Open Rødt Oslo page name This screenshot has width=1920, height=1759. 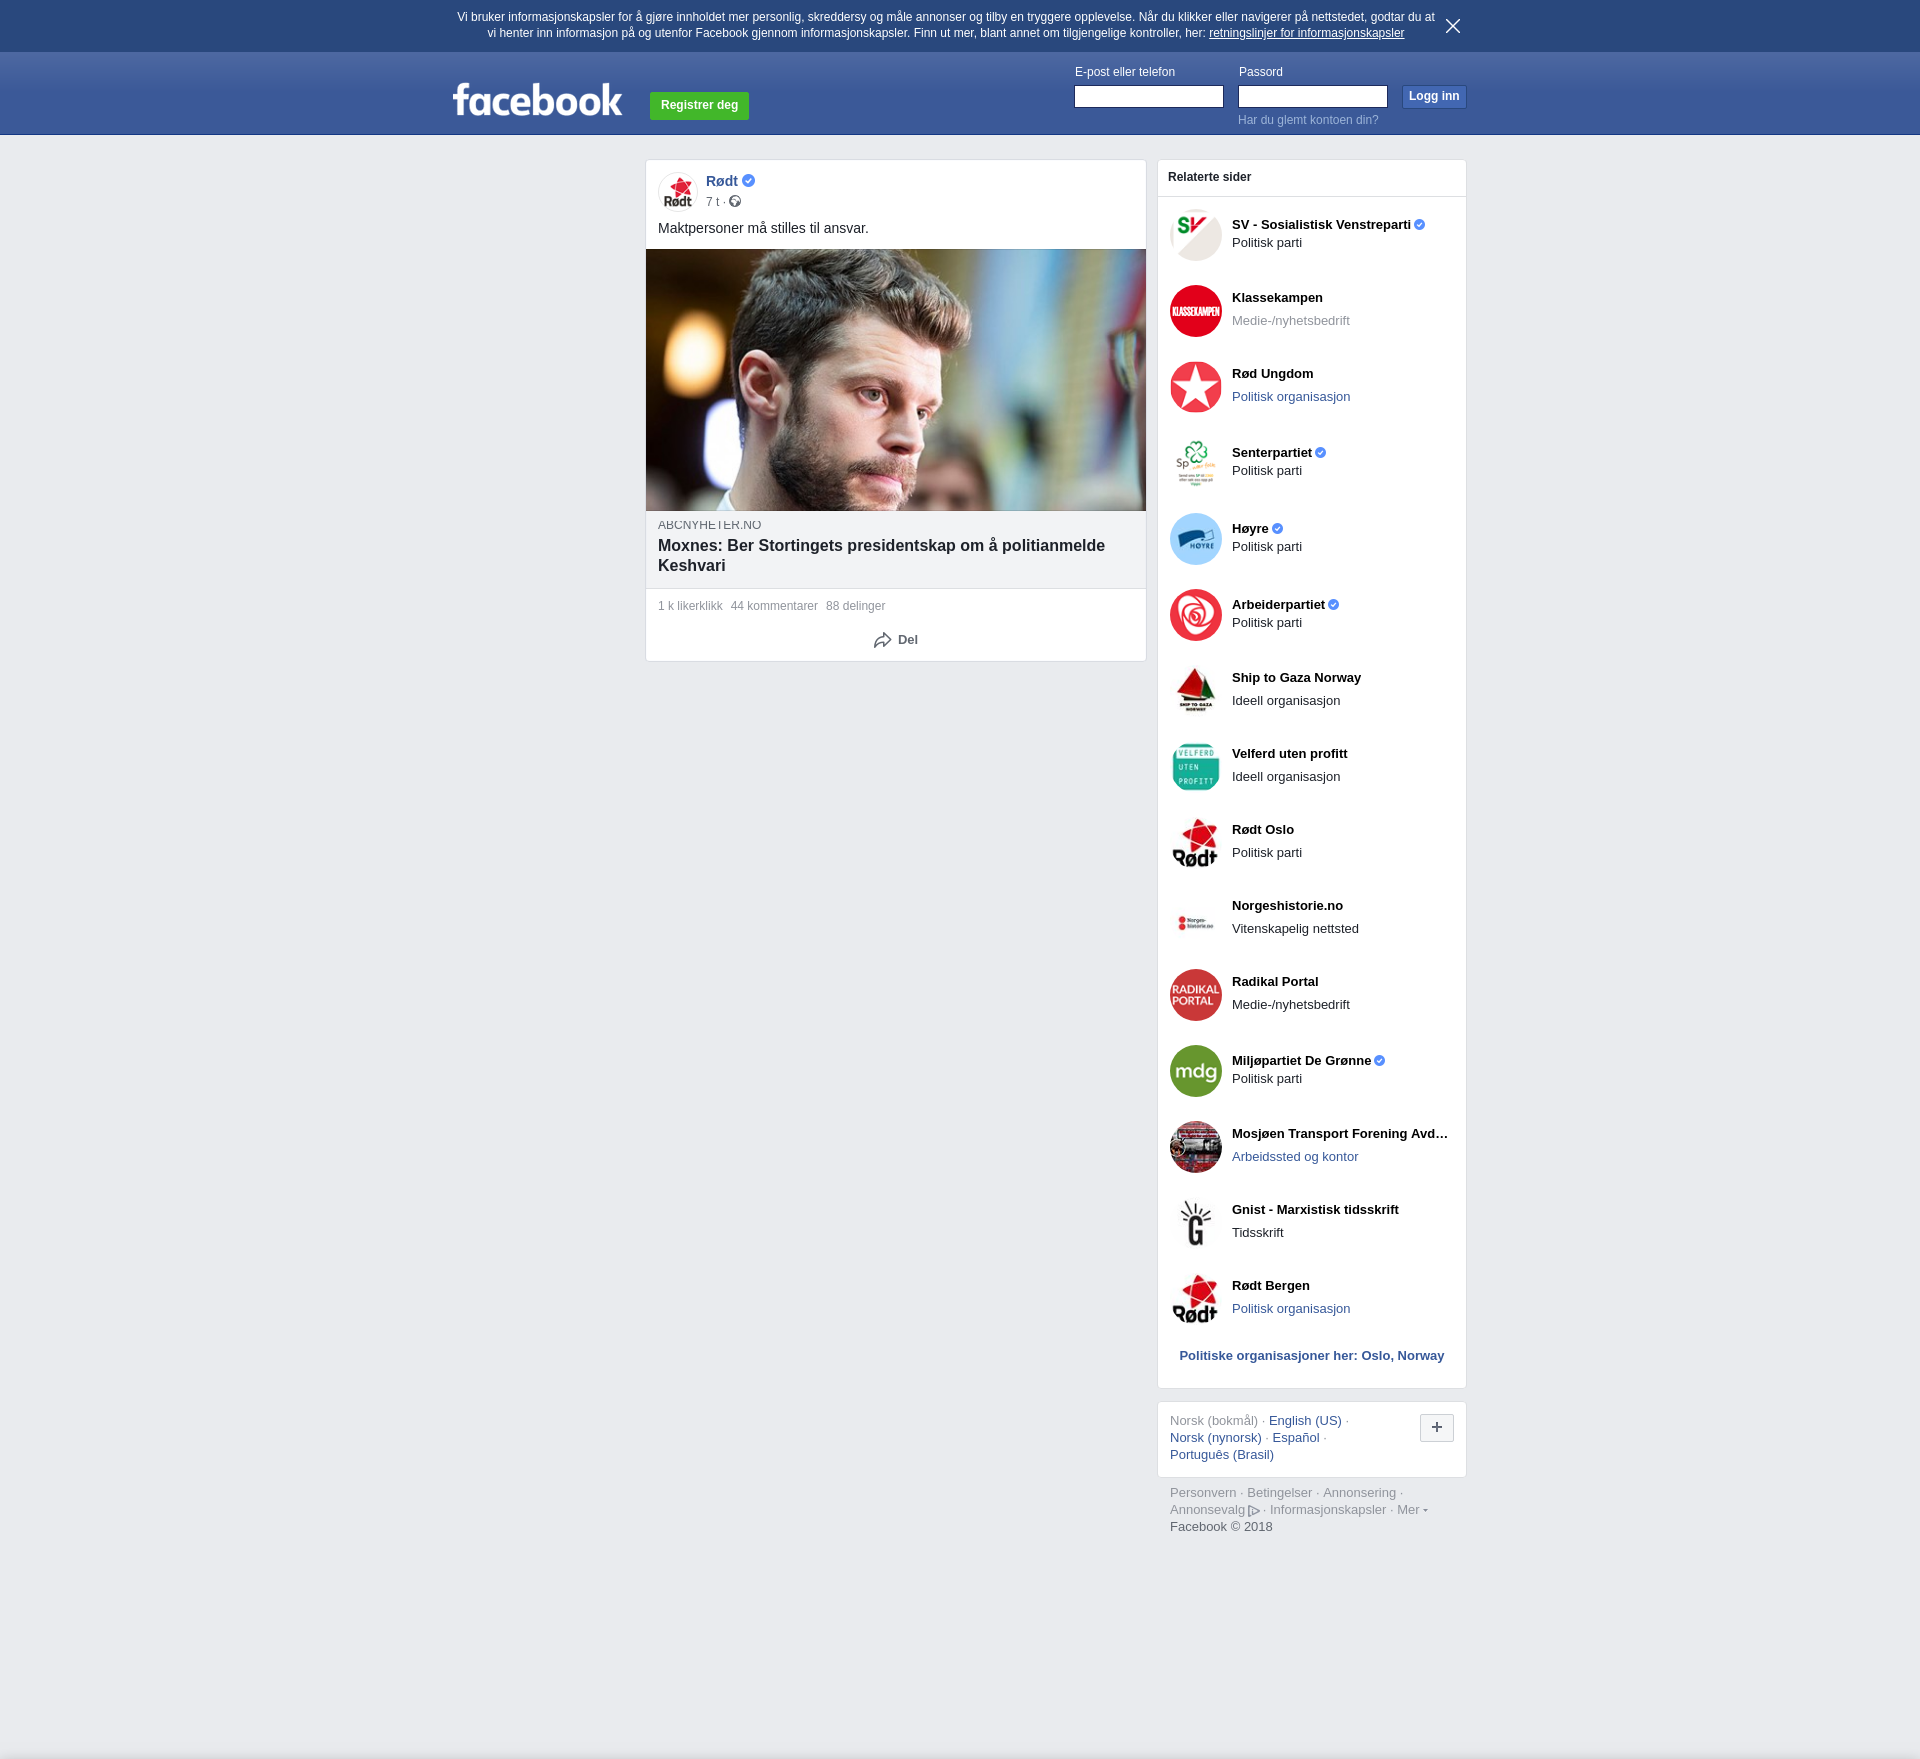(x=1263, y=830)
